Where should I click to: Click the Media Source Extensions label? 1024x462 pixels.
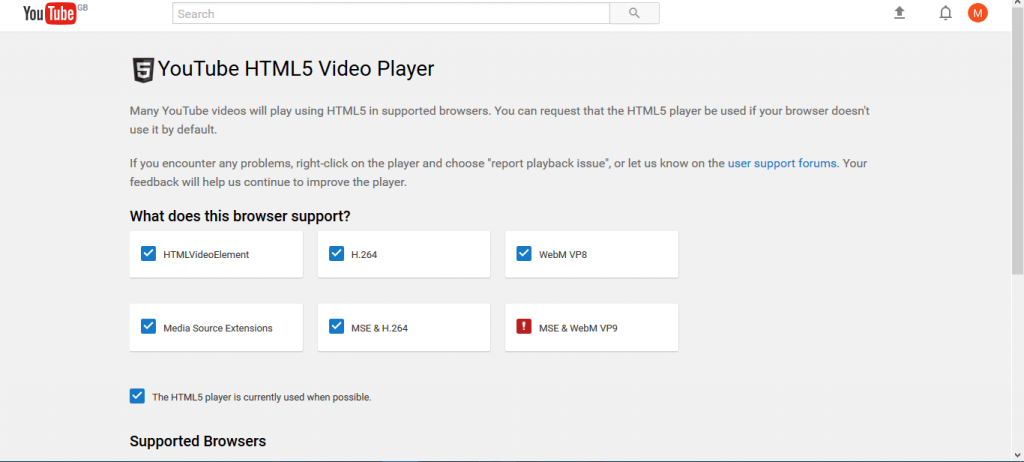click(217, 328)
